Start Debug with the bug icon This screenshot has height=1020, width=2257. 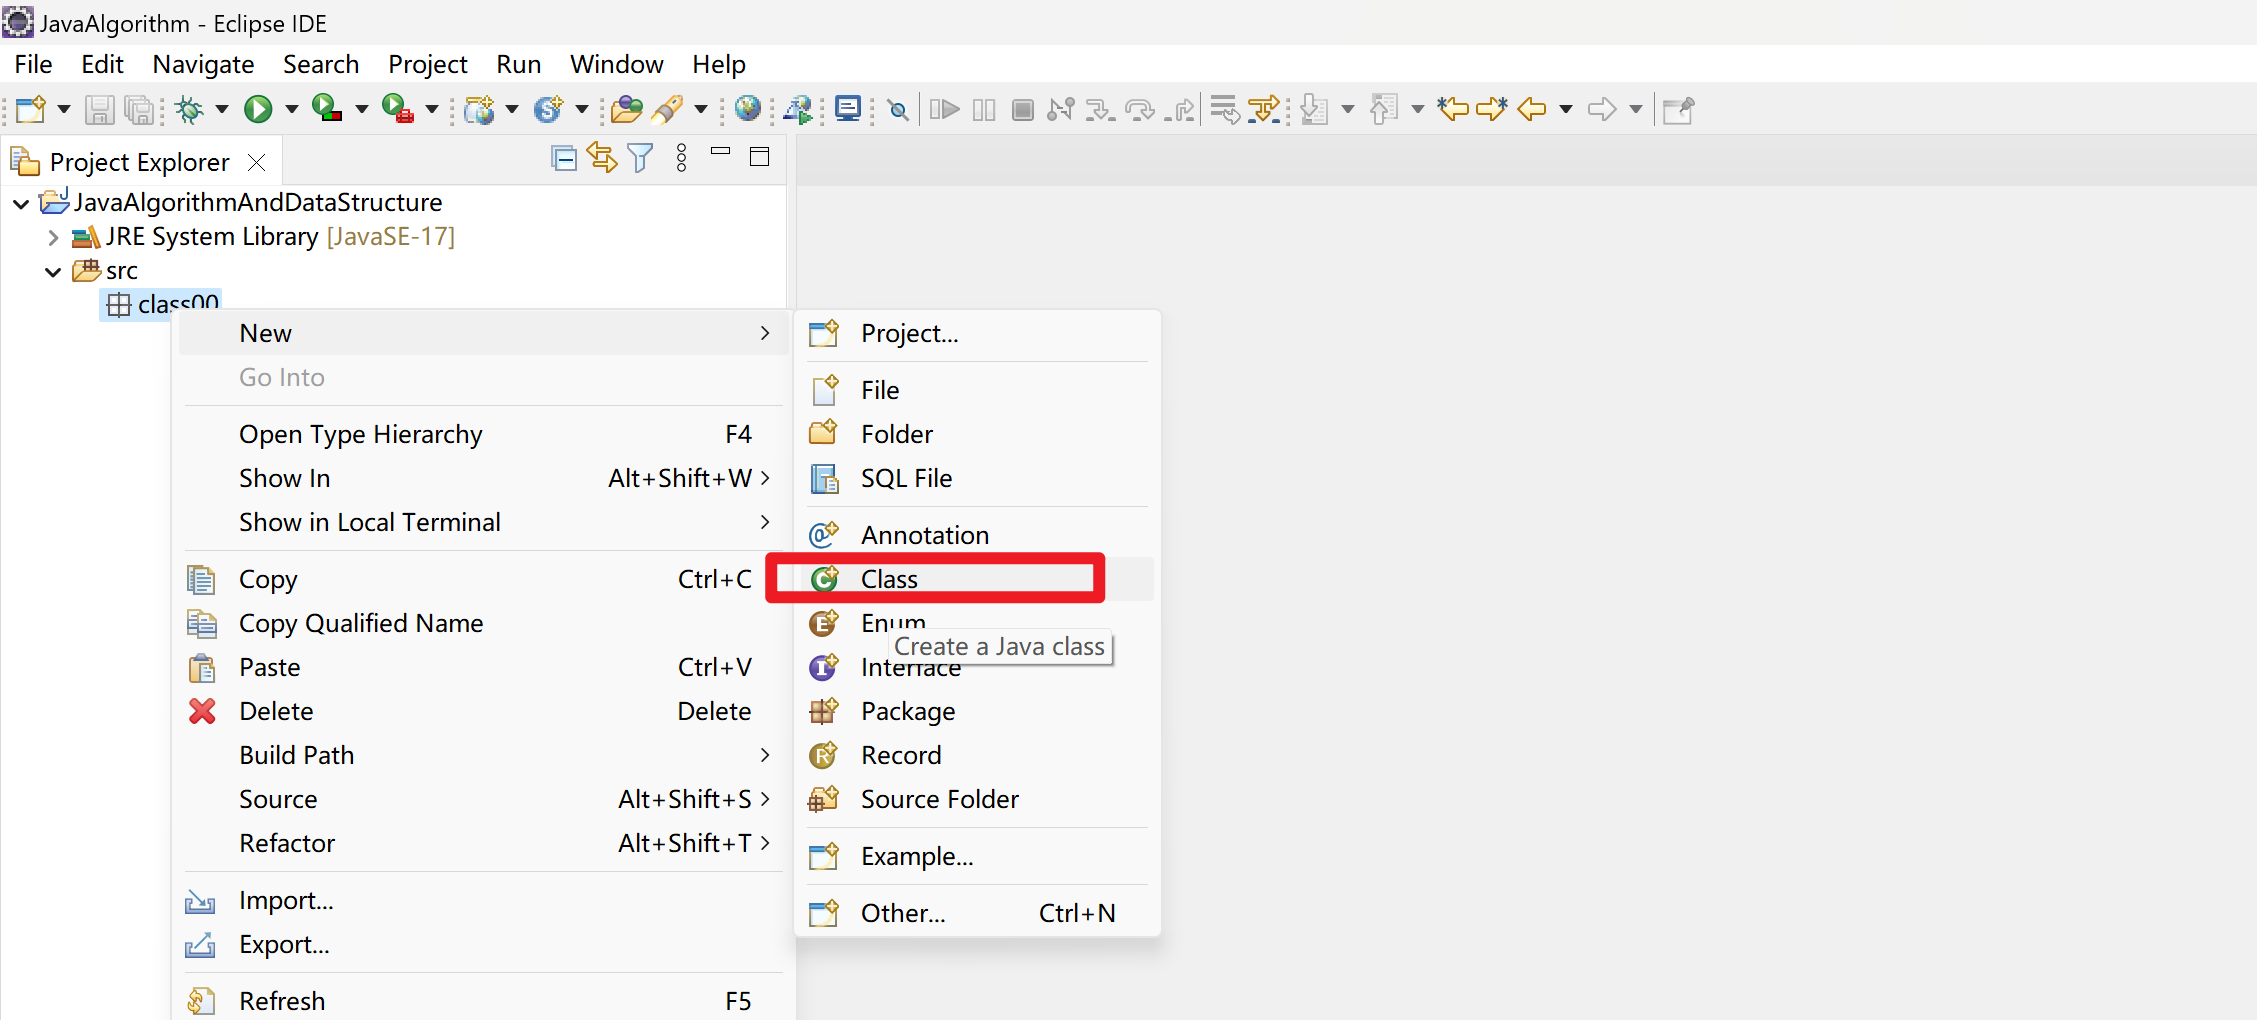click(189, 109)
